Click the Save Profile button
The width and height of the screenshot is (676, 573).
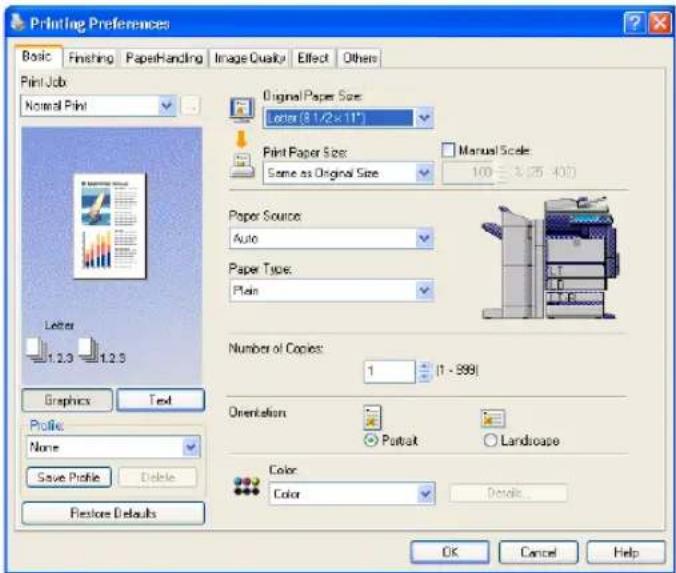pos(69,477)
